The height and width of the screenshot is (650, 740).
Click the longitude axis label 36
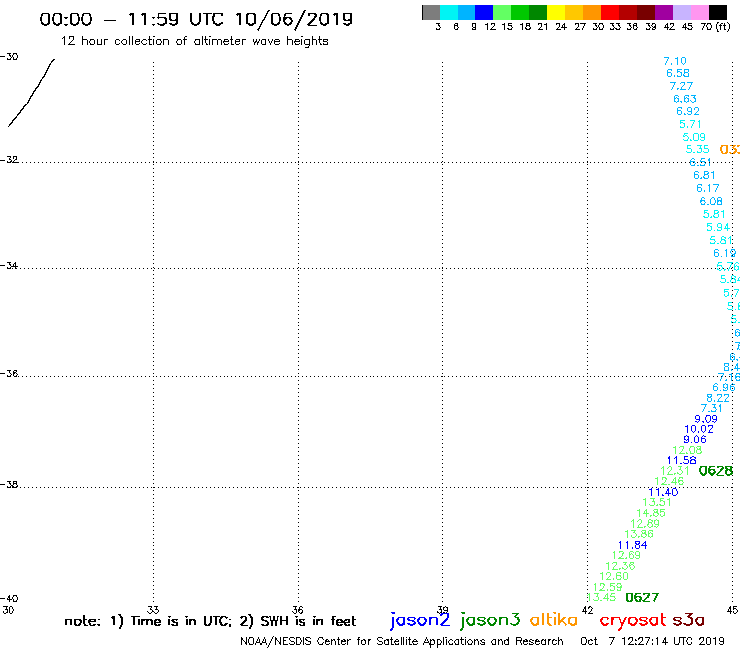297,610
